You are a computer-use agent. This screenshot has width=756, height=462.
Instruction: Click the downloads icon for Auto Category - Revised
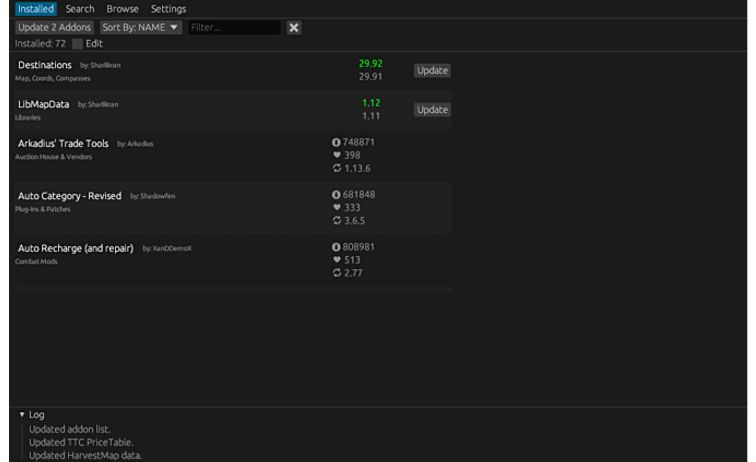point(336,194)
